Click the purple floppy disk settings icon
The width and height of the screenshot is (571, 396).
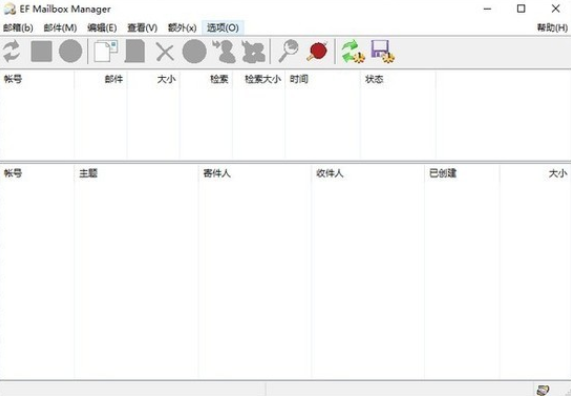[383, 51]
